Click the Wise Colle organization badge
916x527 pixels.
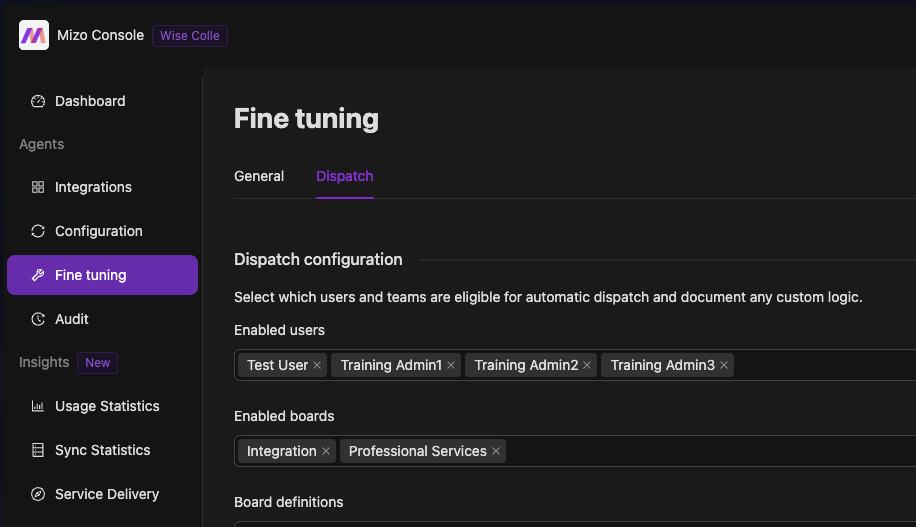tap(190, 36)
